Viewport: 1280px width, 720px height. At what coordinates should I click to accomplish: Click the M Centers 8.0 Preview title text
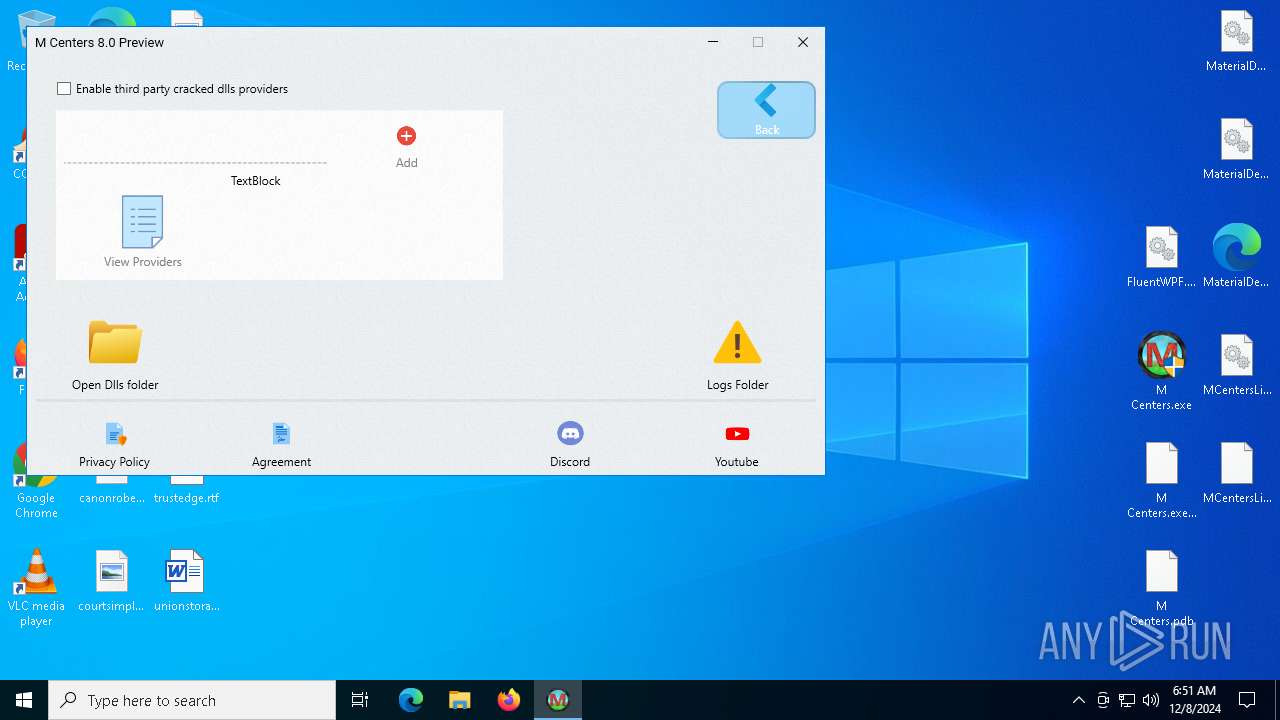click(99, 43)
